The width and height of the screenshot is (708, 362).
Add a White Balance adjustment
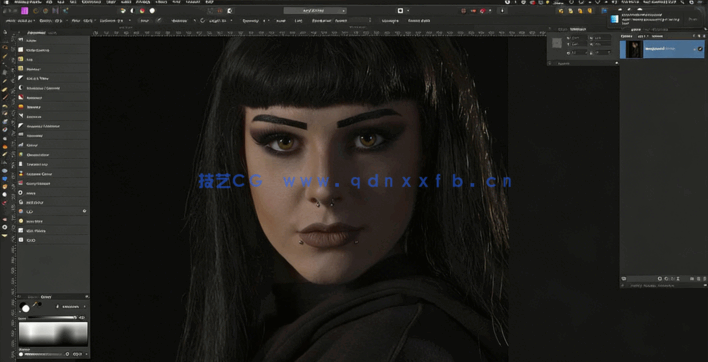[53, 50]
